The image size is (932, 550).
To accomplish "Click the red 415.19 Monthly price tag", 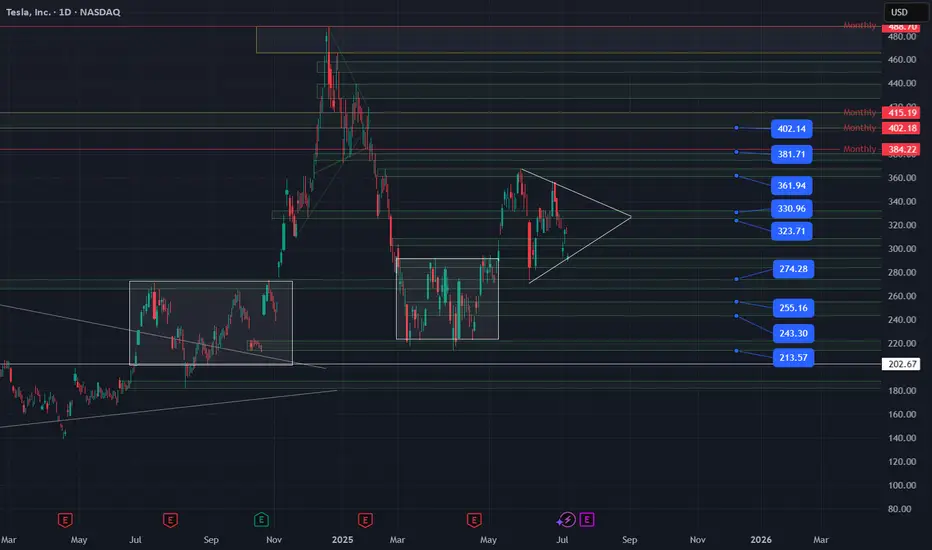I will [902, 112].
